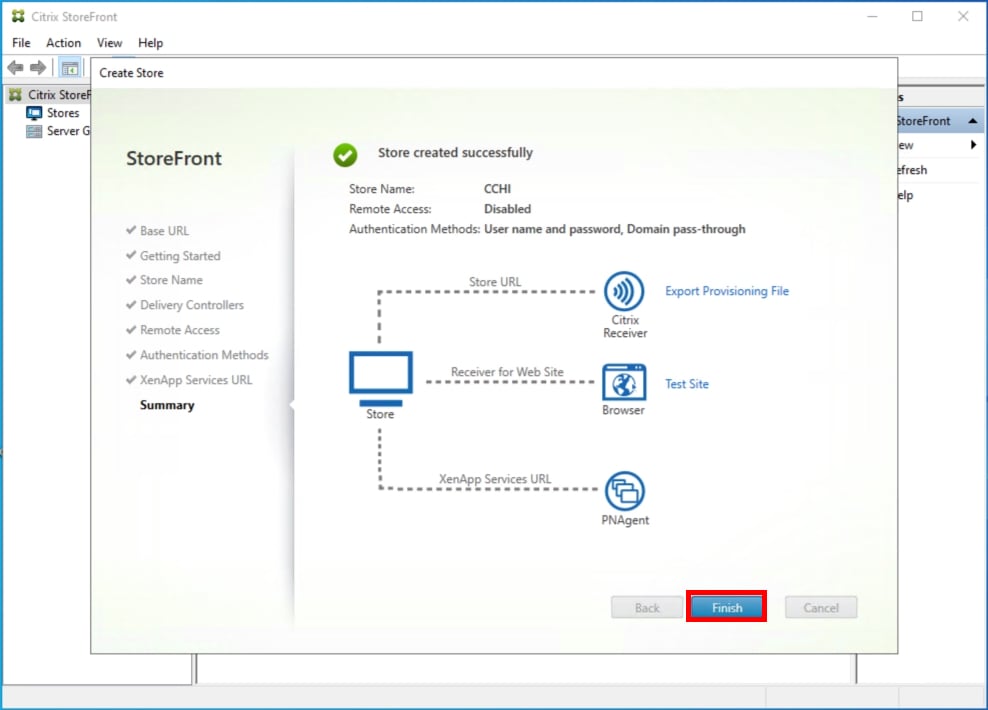Click the Back arrow toolbar icon
This screenshot has height=710, width=988.
pyautogui.click(x=16, y=67)
